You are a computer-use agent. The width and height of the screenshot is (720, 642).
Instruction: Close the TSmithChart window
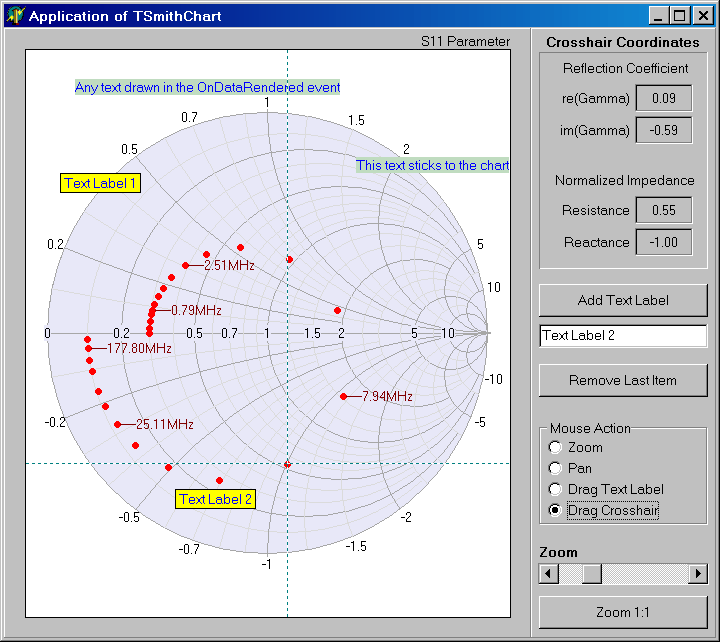click(703, 16)
